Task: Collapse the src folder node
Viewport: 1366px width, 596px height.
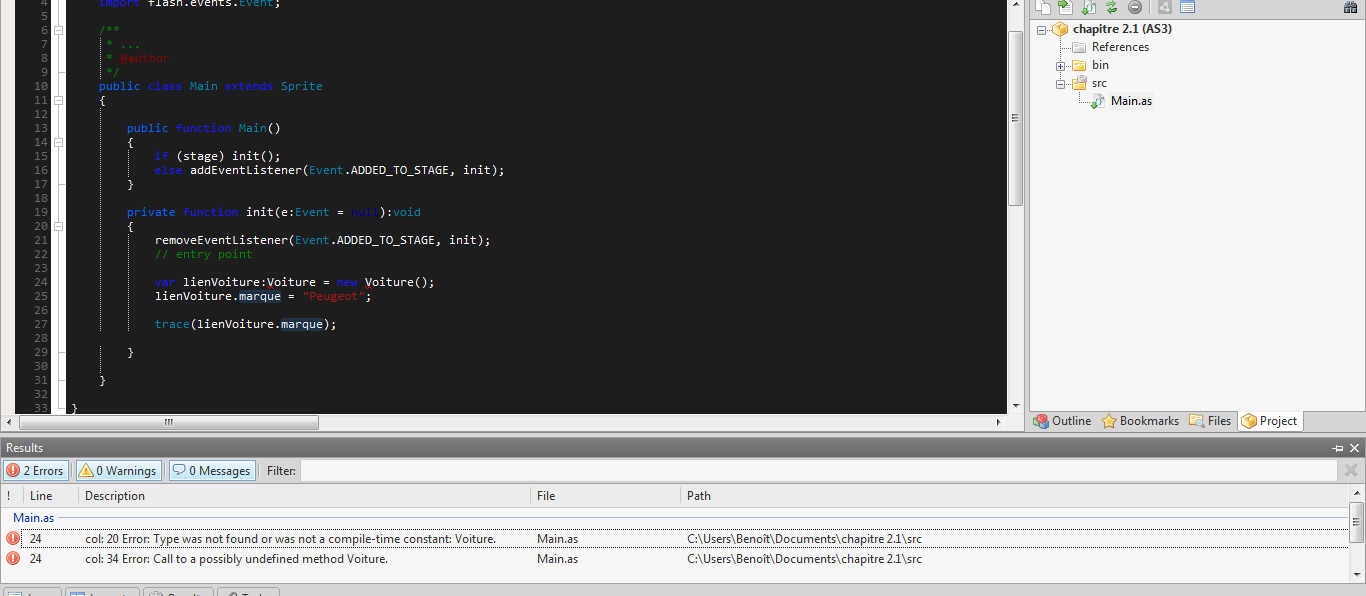Action: pyautogui.click(x=1060, y=83)
